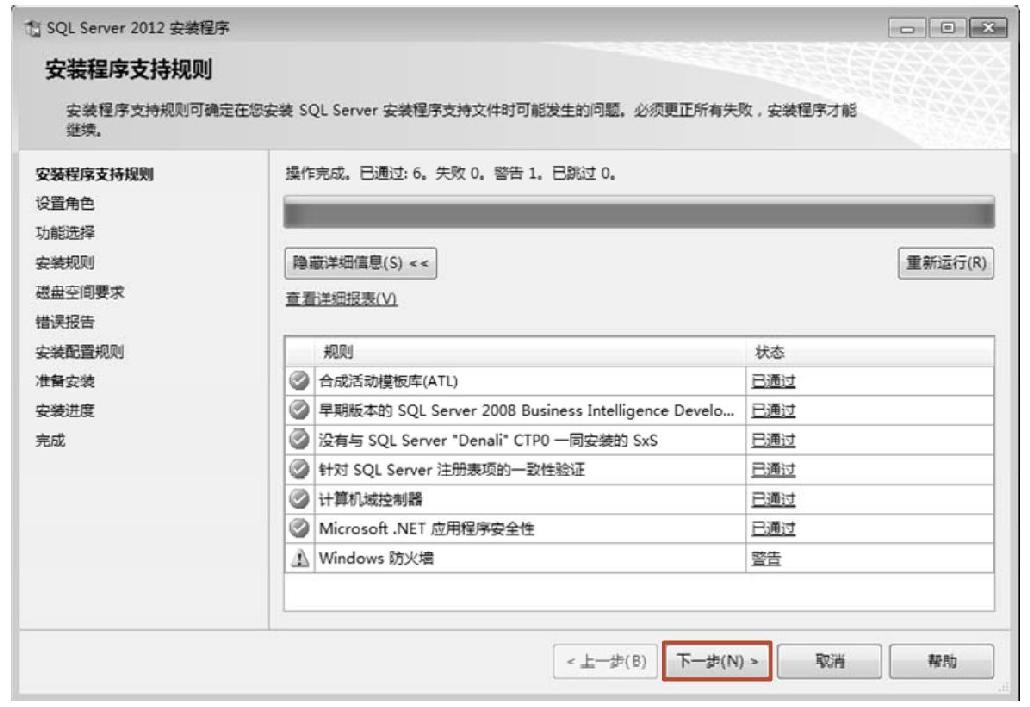Go back with 上一步(B) button
The height and width of the screenshot is (707, 1030).
(606, 661)
